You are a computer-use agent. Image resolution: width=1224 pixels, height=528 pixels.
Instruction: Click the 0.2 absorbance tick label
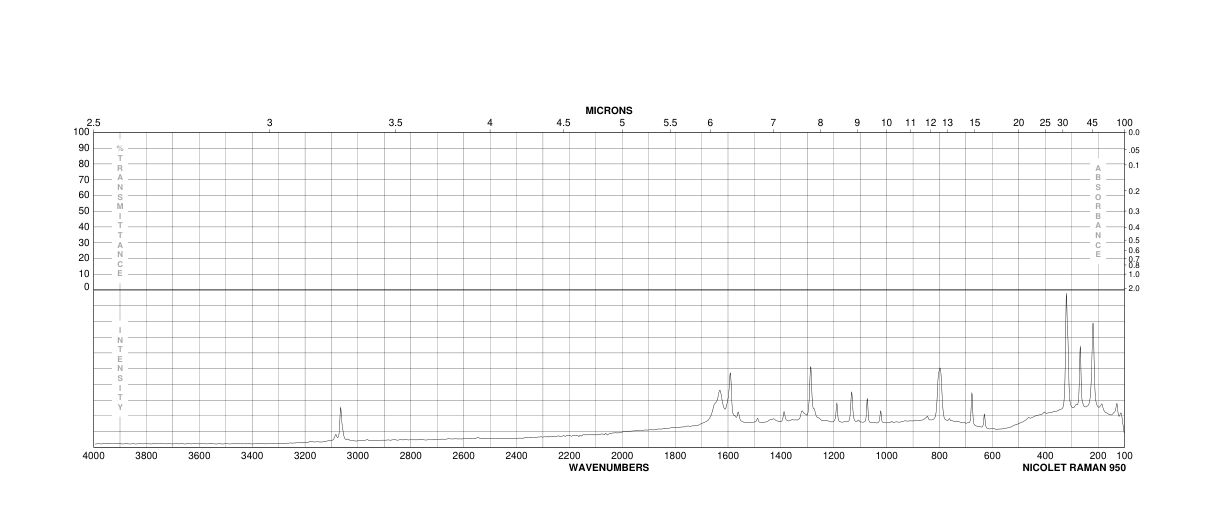pyautogui.click(x=1134, y=191)
